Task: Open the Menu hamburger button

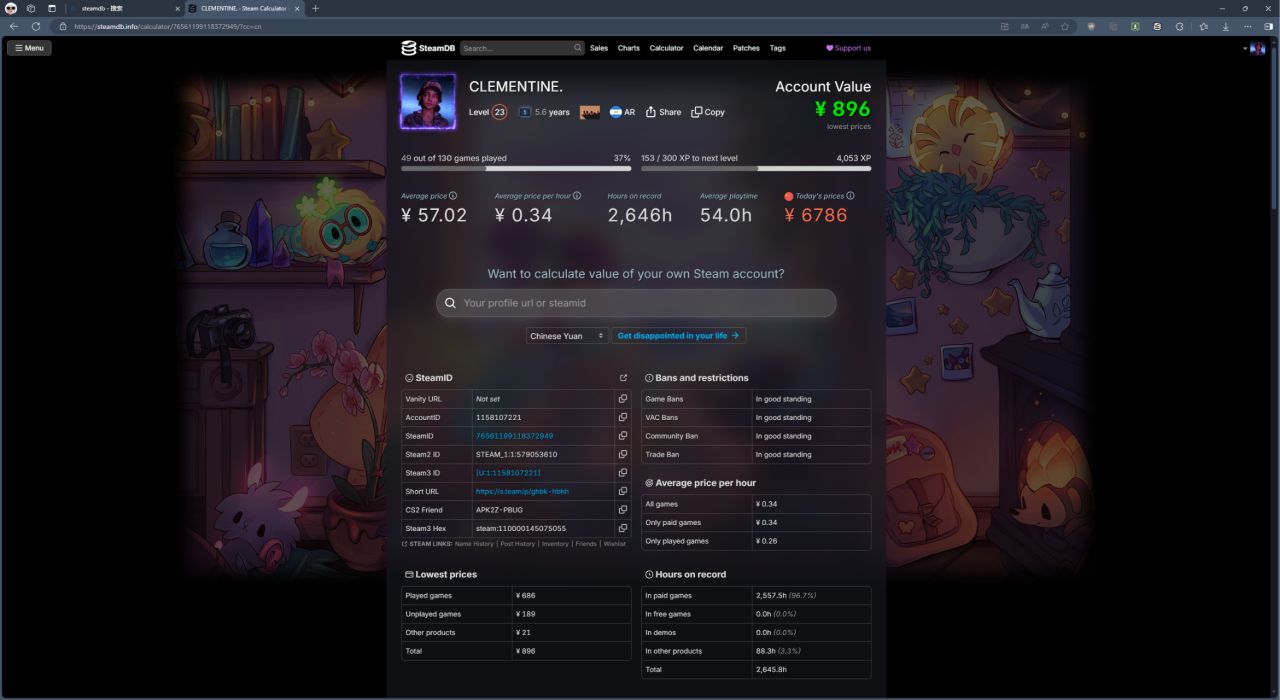Action: coord(29,48)
